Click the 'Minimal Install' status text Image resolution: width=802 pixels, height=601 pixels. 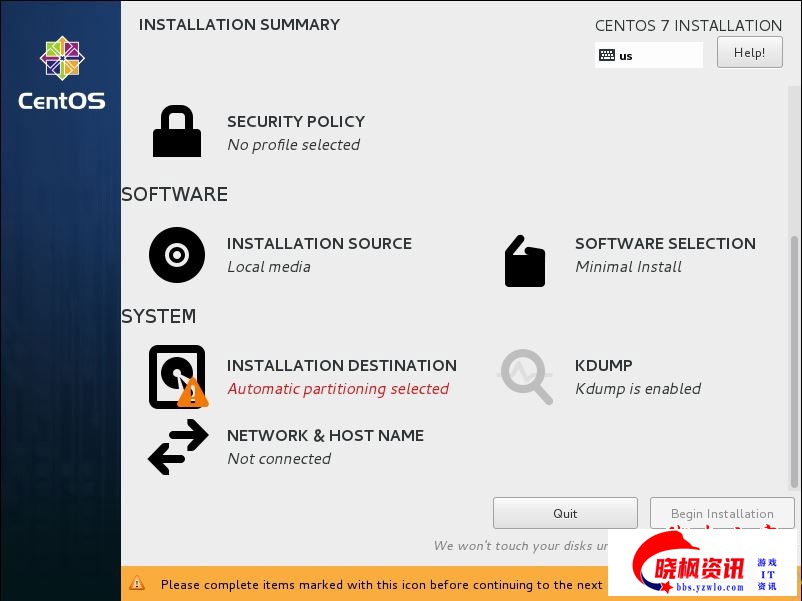click(x=628, y=267)
